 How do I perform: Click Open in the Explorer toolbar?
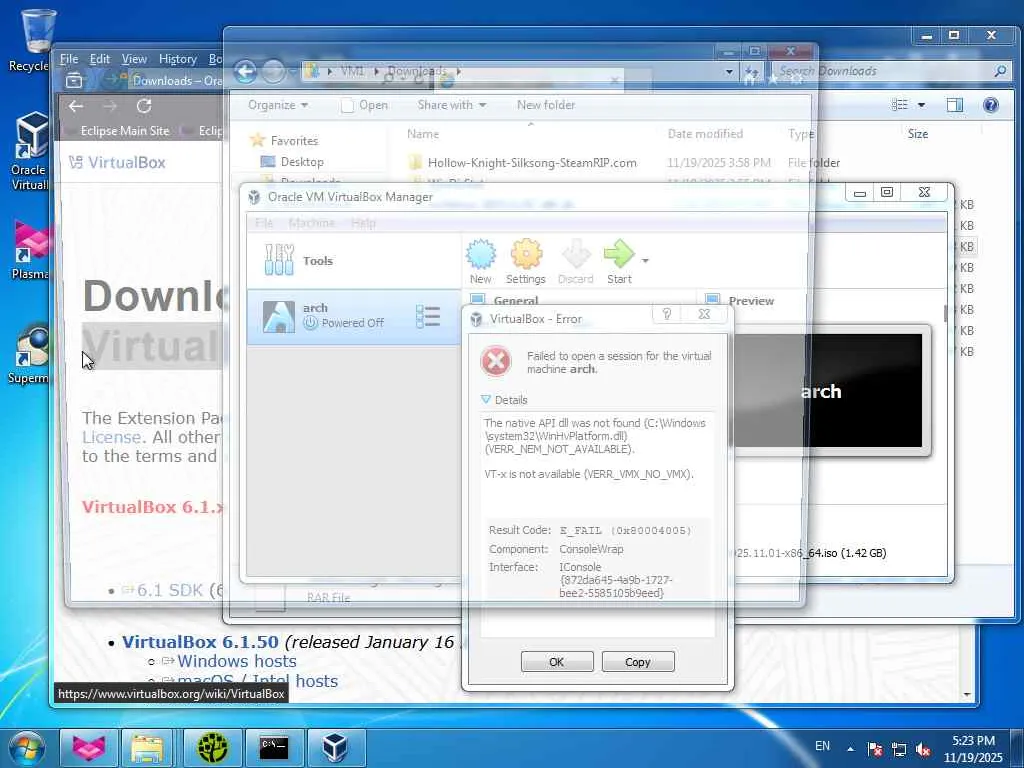(365, 105)
